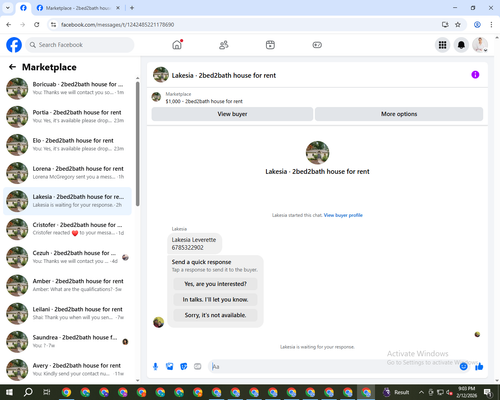
Task: Choose a GIF icon in composer
Action: [198, 367]
